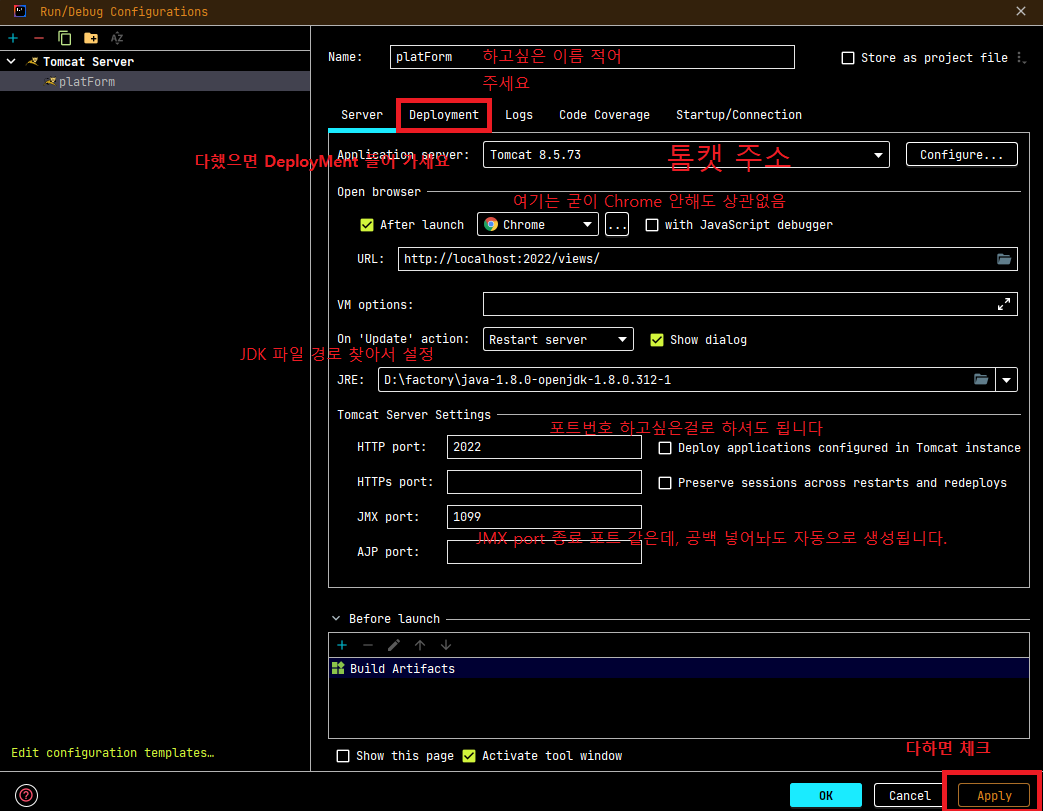Image resolution: width=1043 pixels, height=811 pixels.
Task: Click the HTTP port field
Action: 544,447
